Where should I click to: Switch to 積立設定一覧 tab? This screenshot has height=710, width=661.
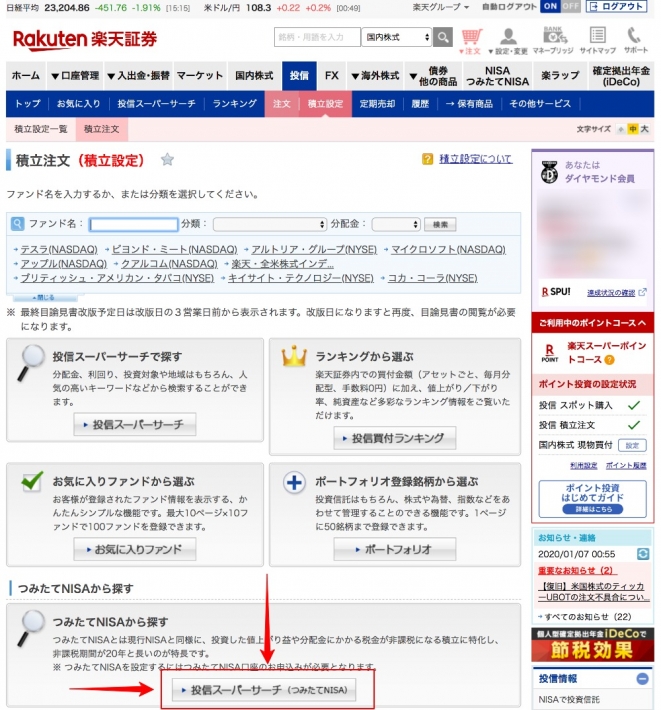pyautogui.click(x=41, y=130)
